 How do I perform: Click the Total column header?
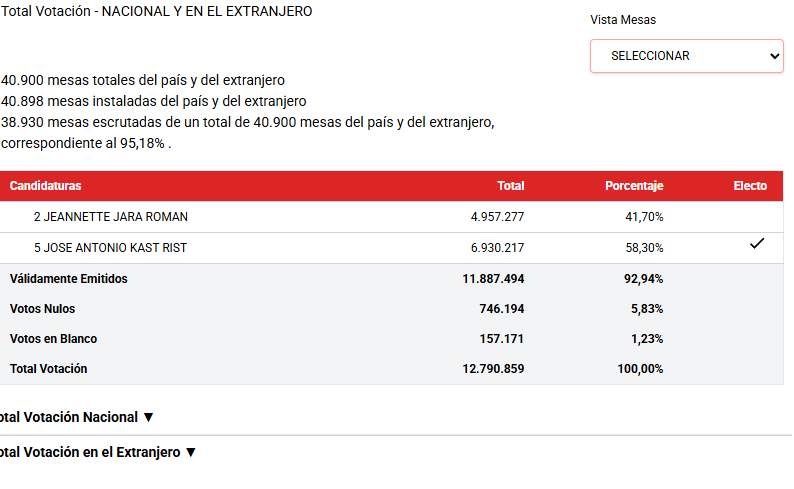pyautogui.click(x=510, y=186)
